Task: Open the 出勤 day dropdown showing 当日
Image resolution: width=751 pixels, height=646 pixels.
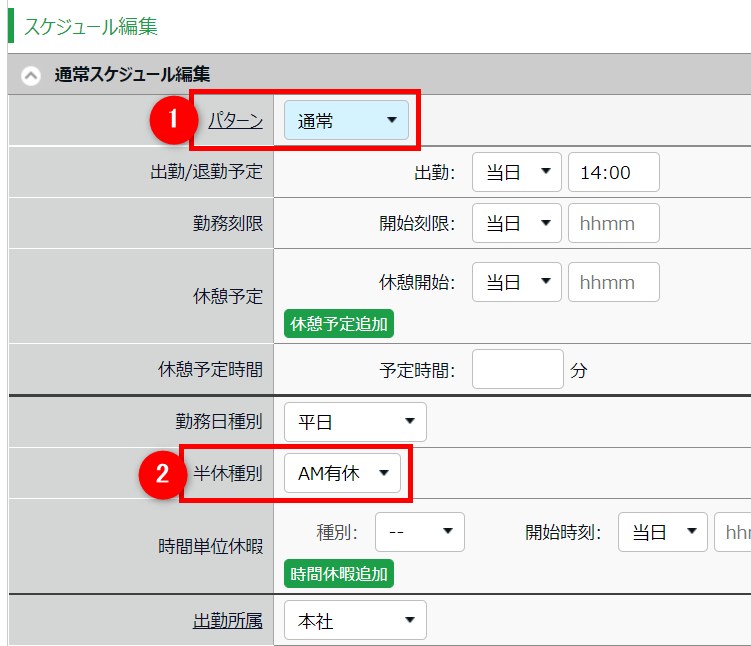Action: coord(517,172)
